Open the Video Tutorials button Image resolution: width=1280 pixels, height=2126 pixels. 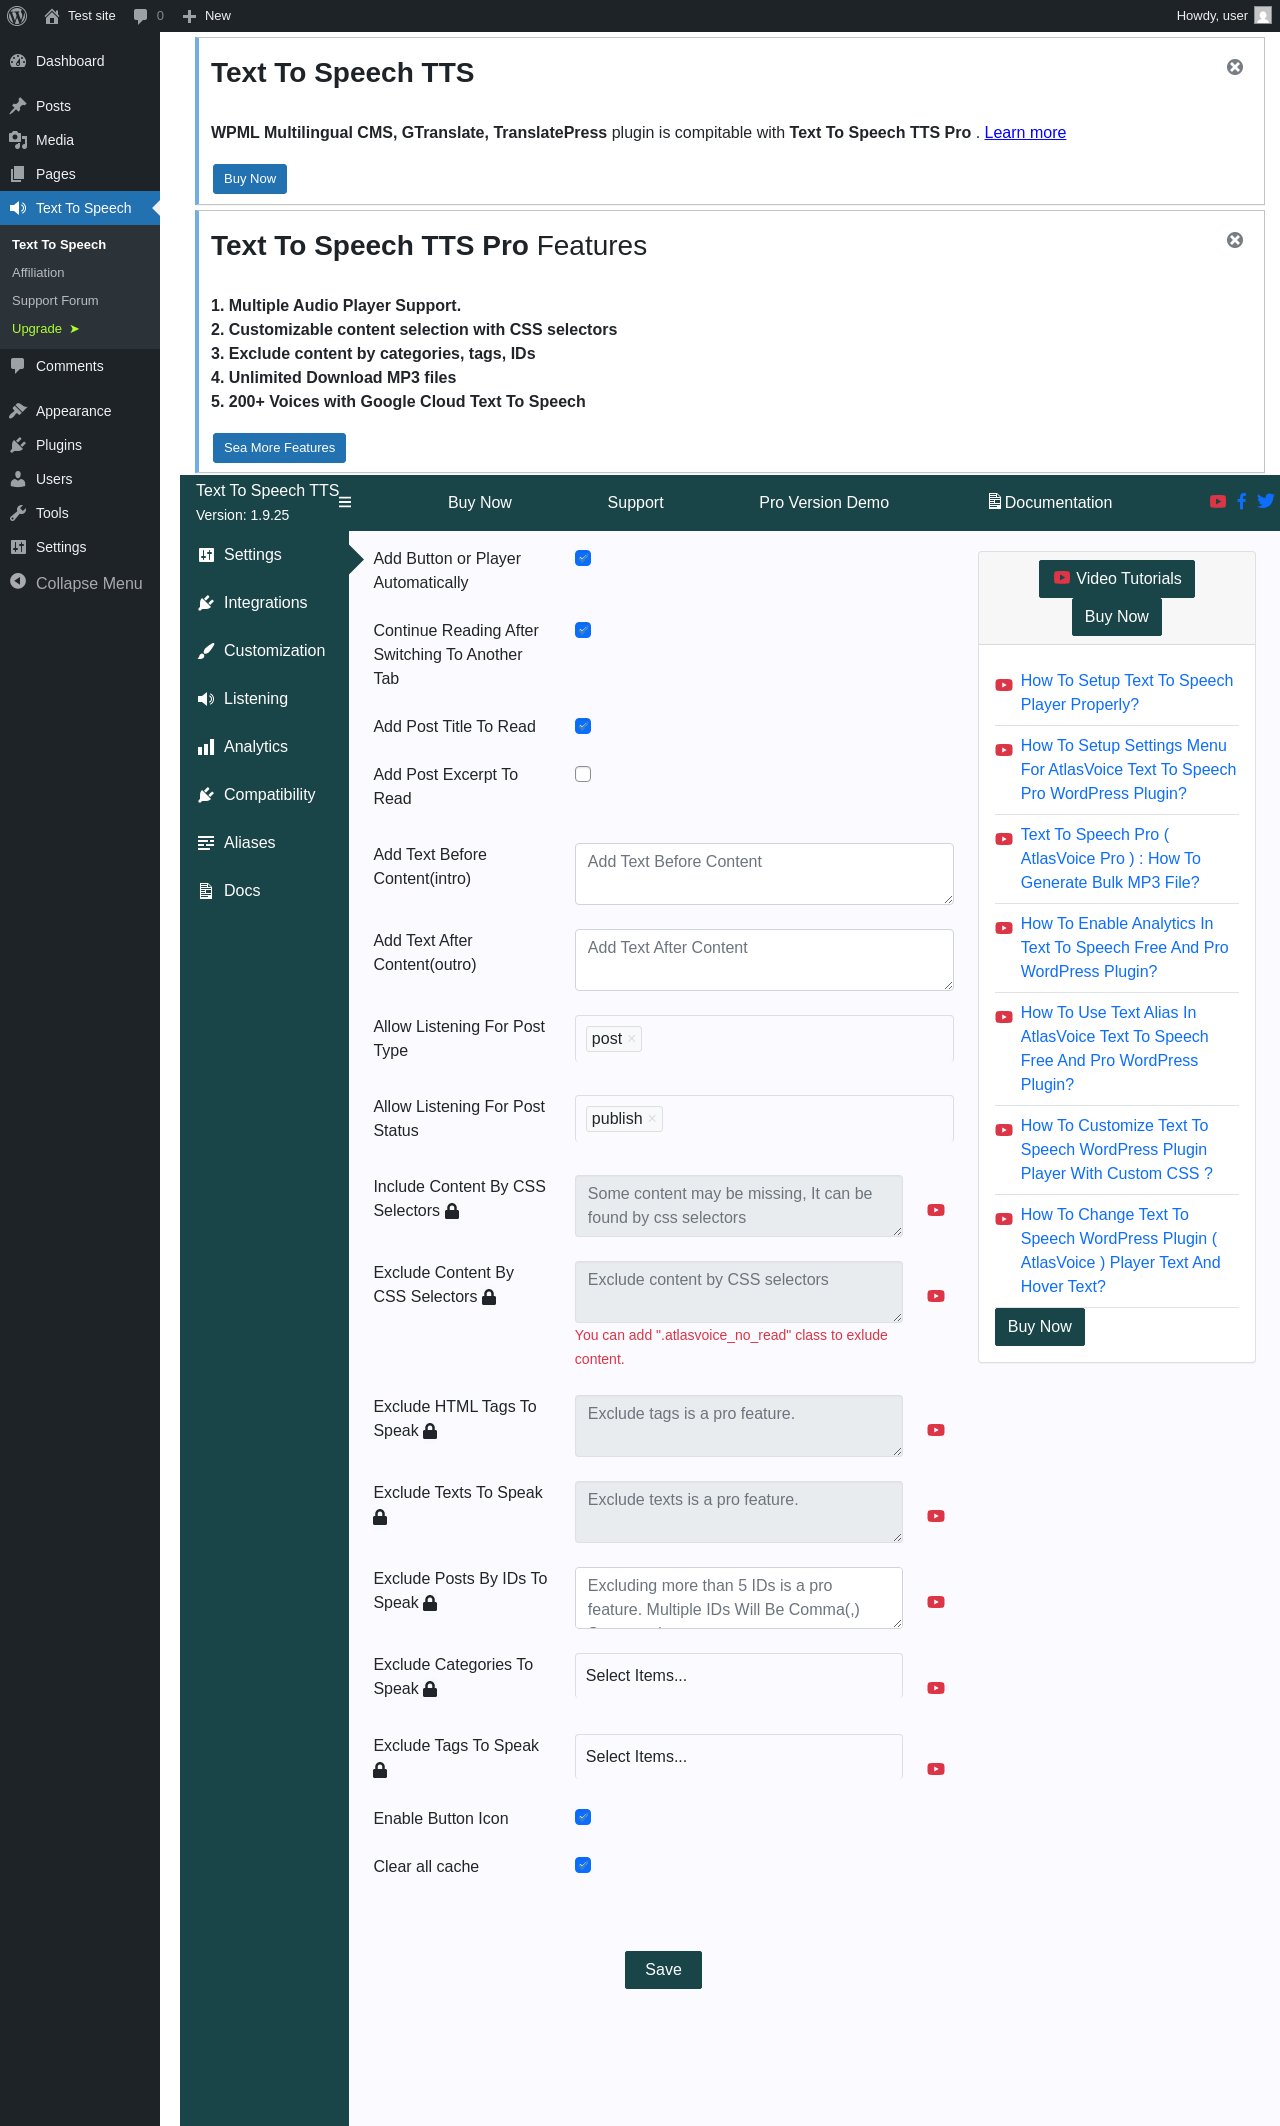[x=1117, y=579]
